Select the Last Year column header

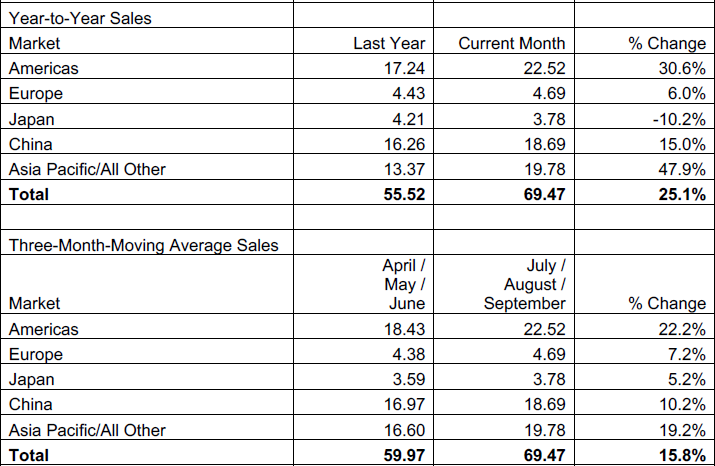(x=389, y=43)
